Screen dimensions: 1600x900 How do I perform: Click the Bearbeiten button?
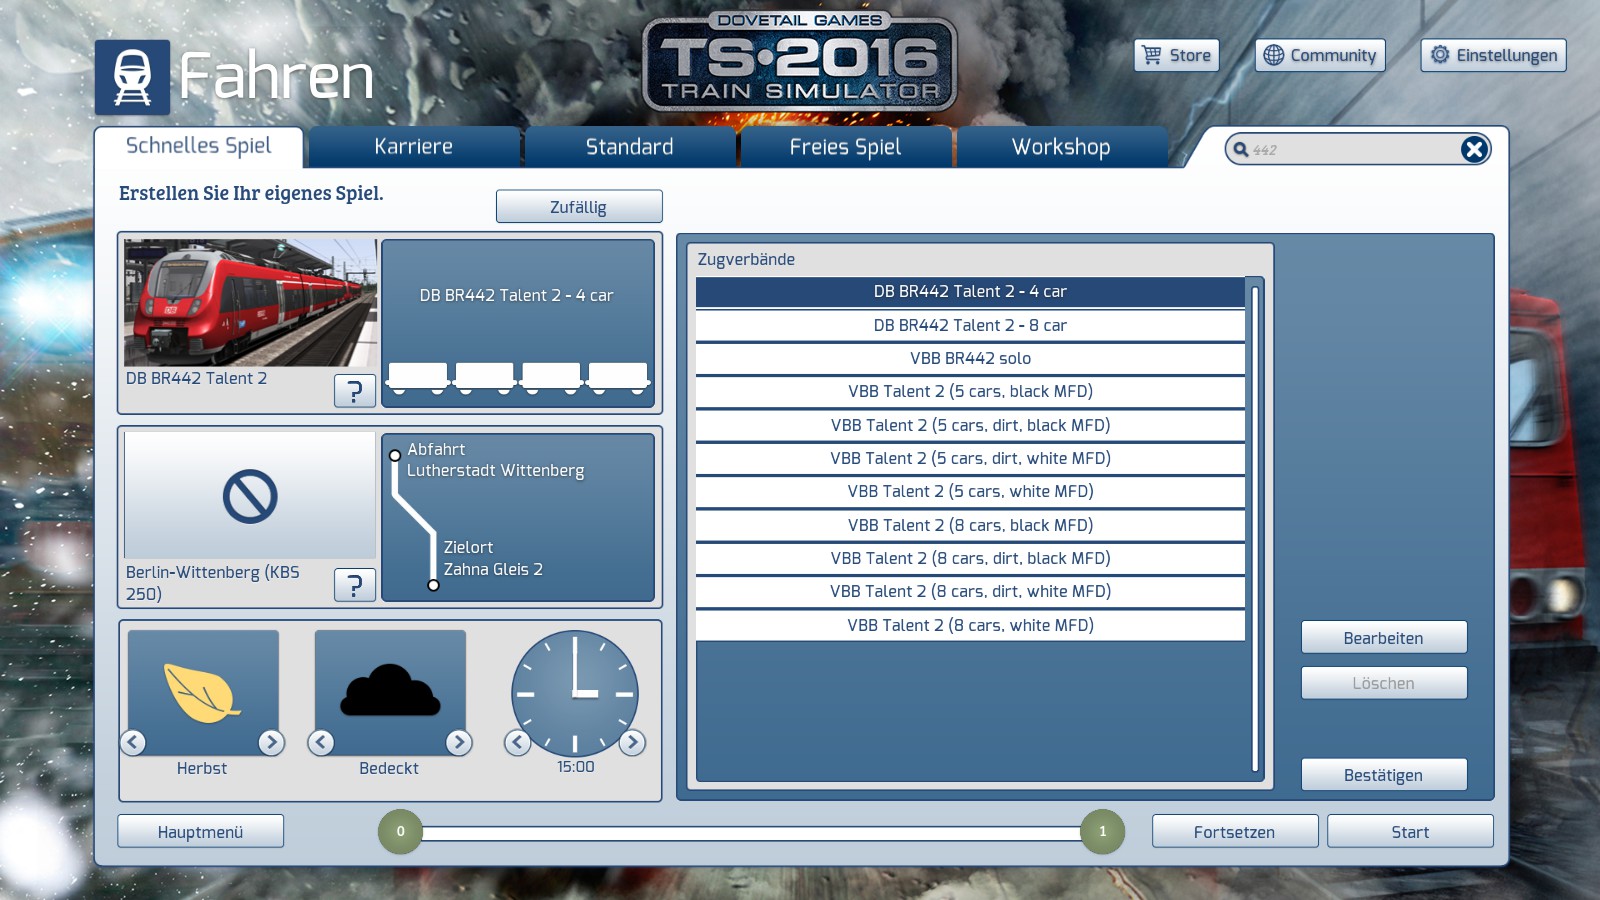(1384, 638)
